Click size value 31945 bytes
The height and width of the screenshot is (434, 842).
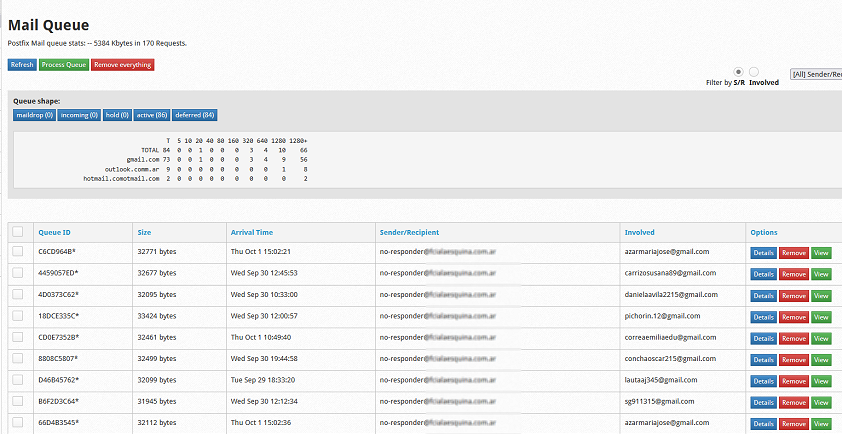157,401
